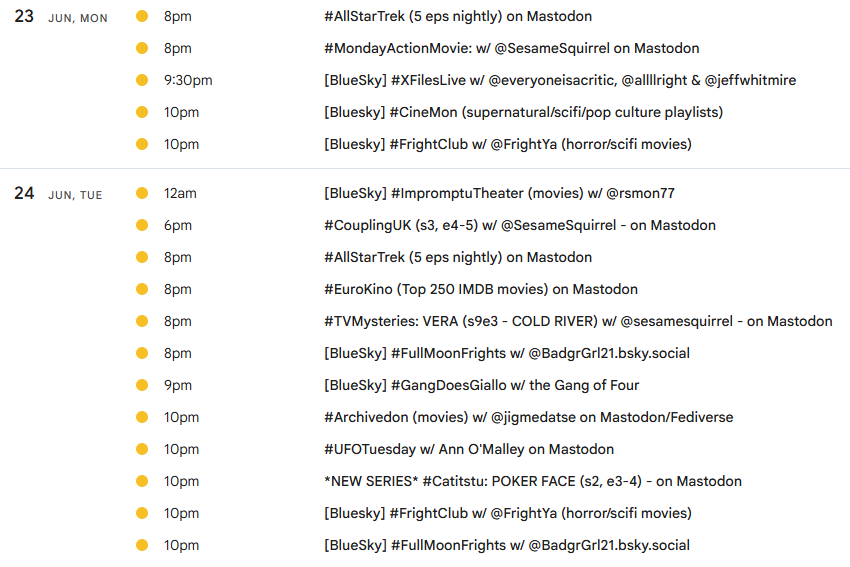Open *NEW SERIES* #Catitstu: POKER FACE event

533,481
